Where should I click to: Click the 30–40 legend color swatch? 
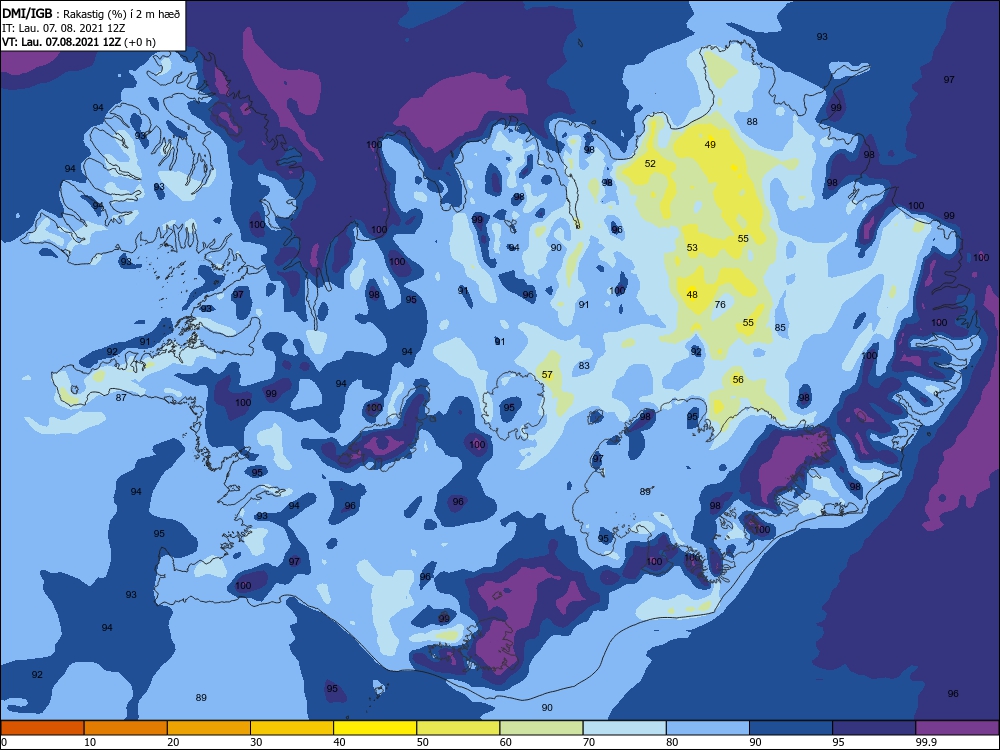(x=292, y=728)
